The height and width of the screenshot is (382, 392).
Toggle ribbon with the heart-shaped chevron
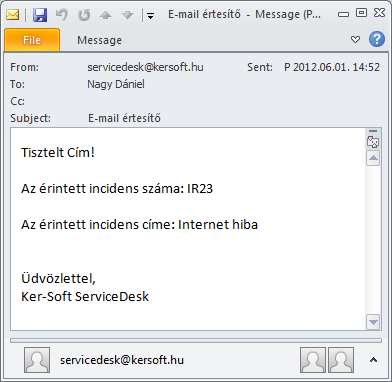click(356, 40)
